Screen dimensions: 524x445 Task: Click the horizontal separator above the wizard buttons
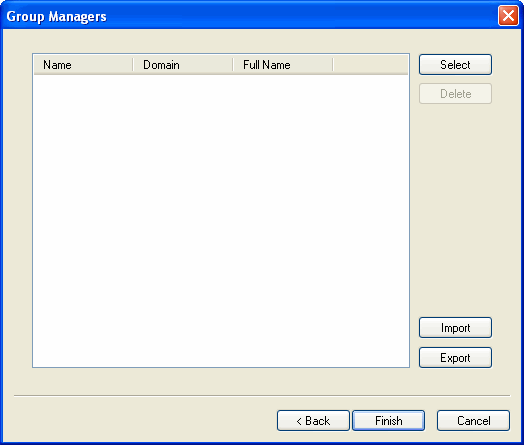[262, 396]
